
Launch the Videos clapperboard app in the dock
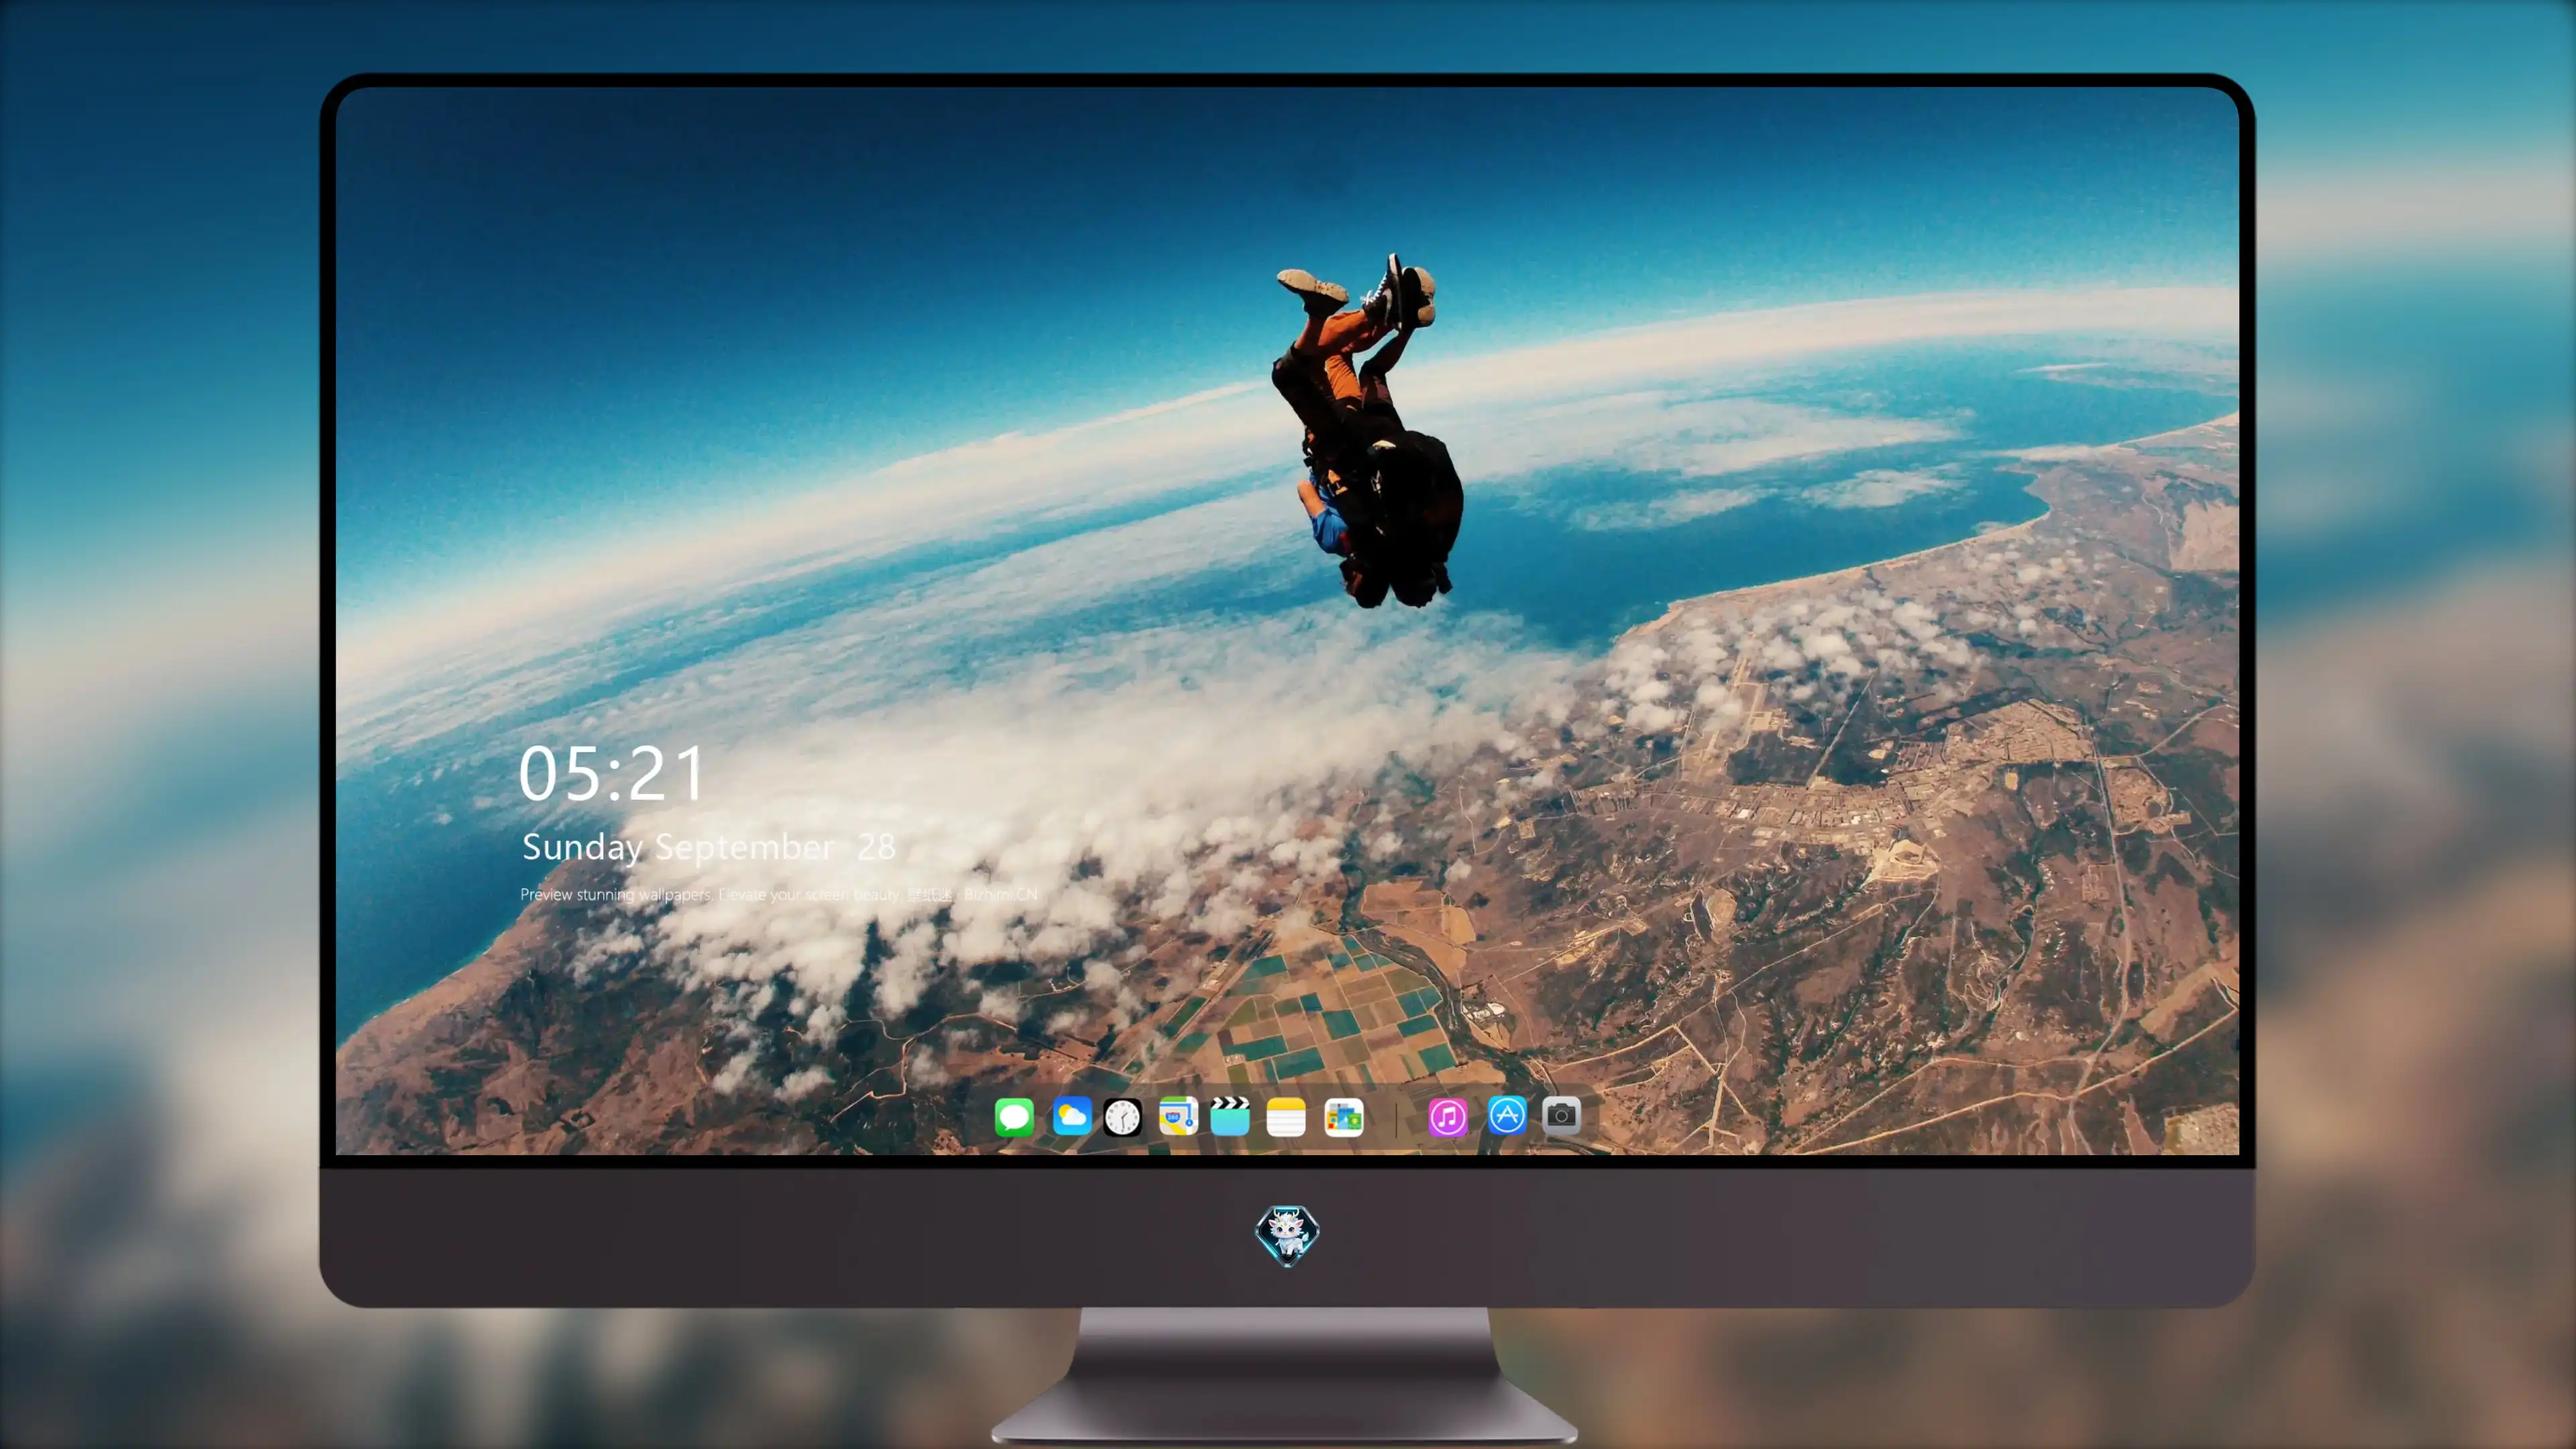coord(1230,1116)
